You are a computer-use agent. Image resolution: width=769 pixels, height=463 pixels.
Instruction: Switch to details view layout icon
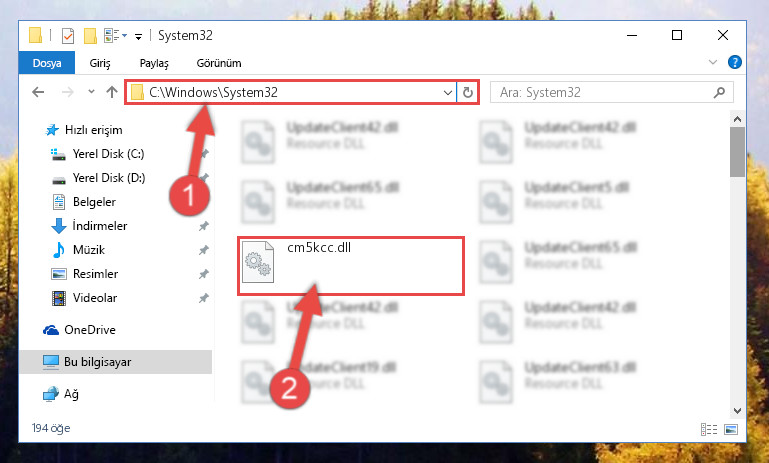[x=709, y=430]
